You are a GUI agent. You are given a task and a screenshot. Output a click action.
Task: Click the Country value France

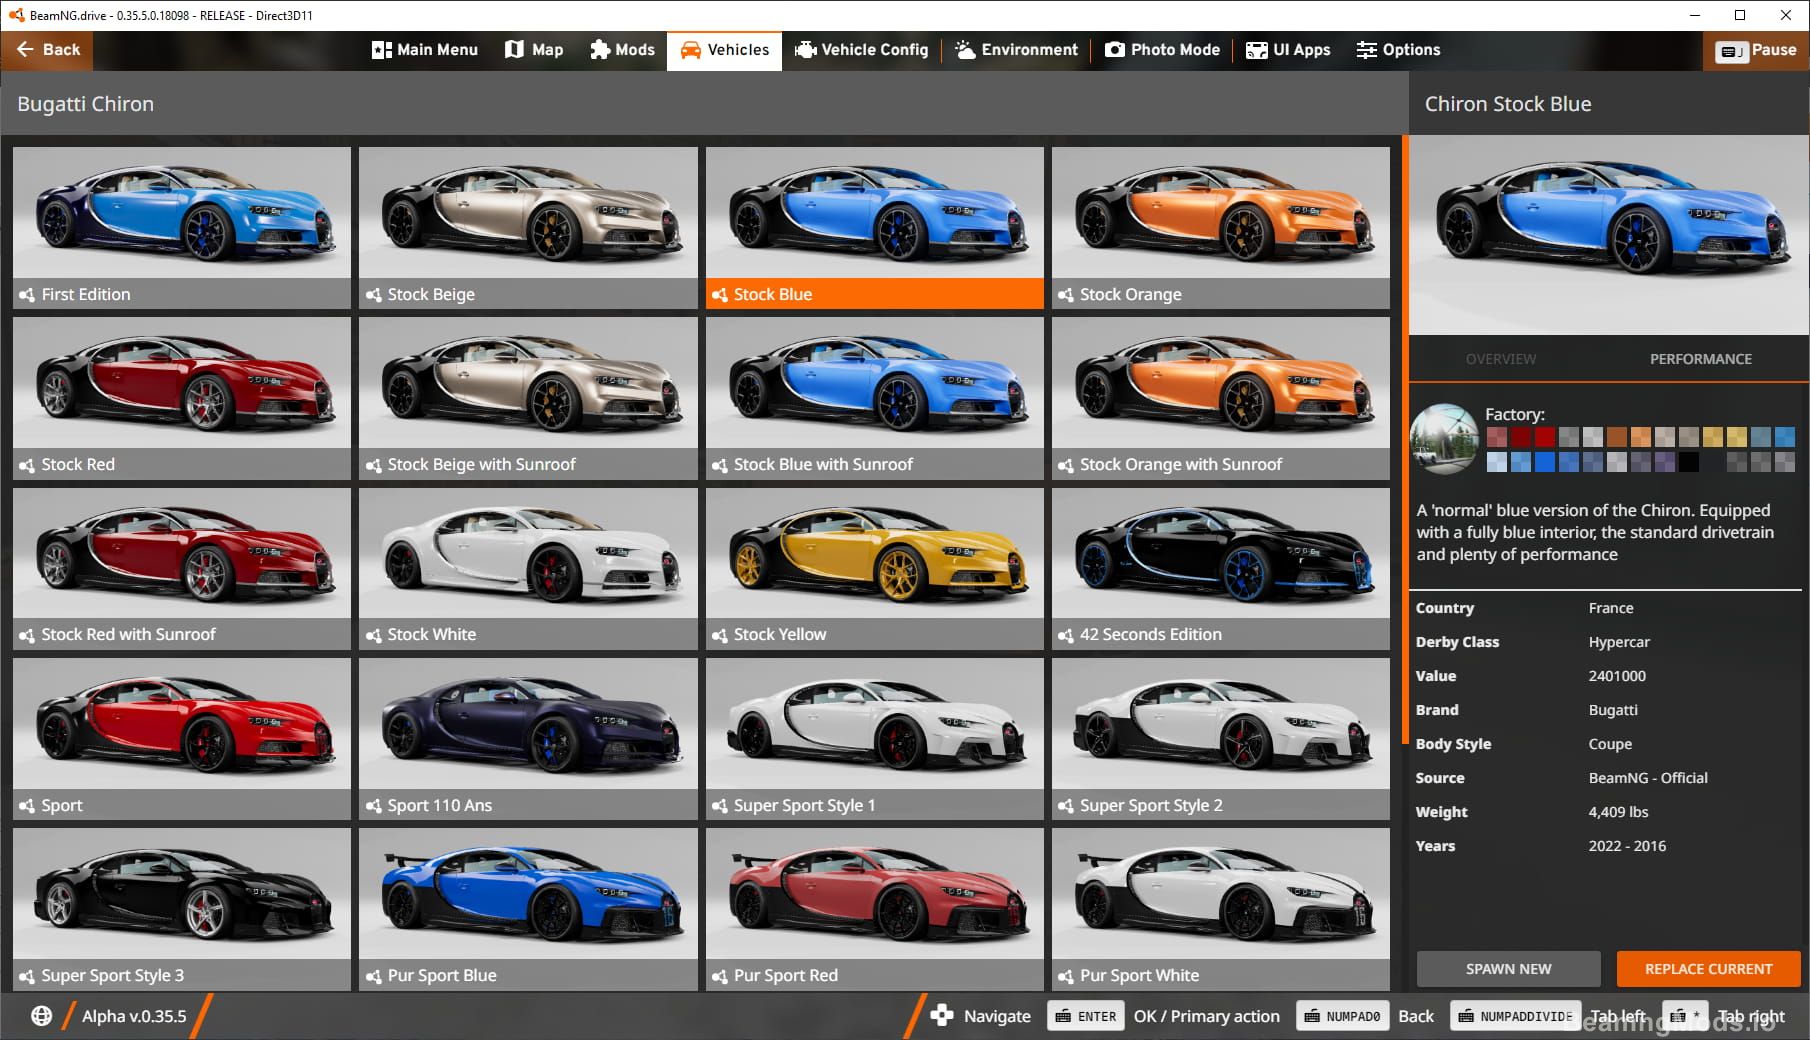tap(1610, 608)
